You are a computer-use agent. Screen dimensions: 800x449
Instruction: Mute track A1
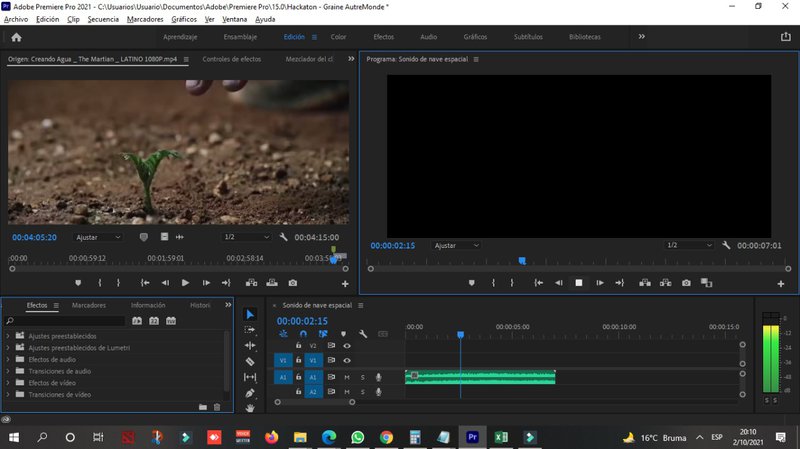pyautogui.click(x=347, y=377)
